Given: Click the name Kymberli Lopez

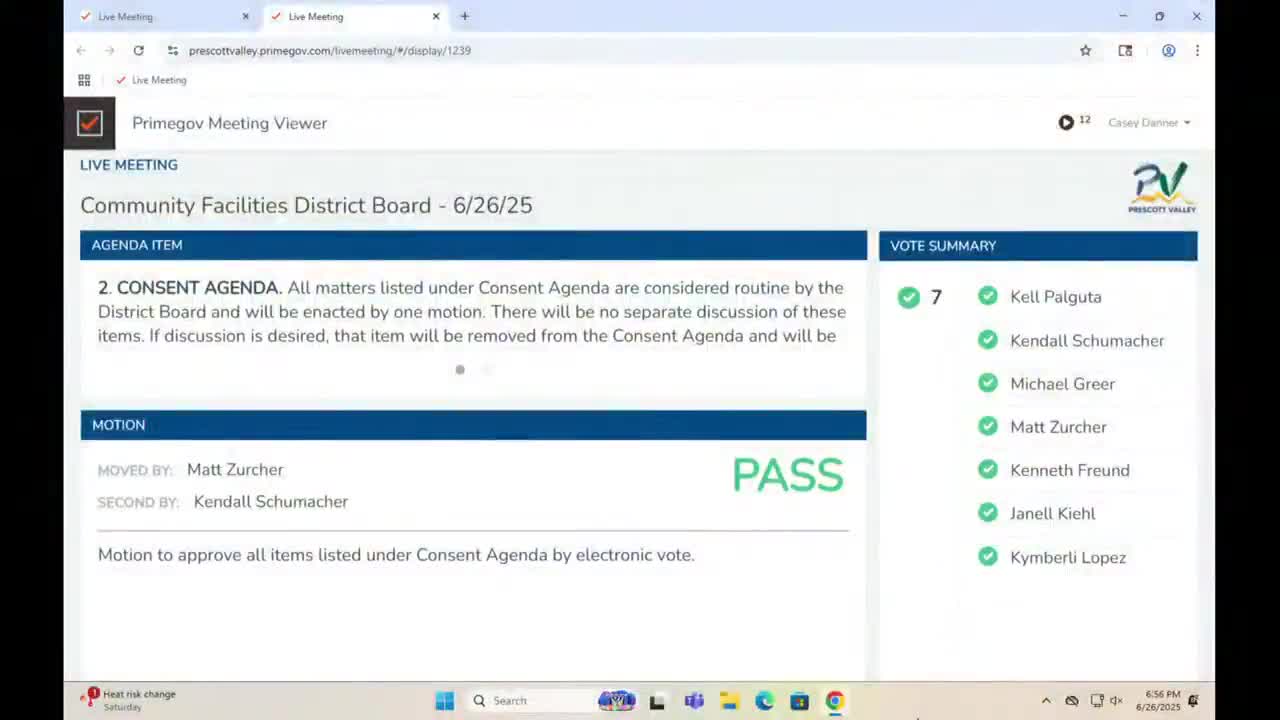Looking at the screenshot, I should [1068, 558].
